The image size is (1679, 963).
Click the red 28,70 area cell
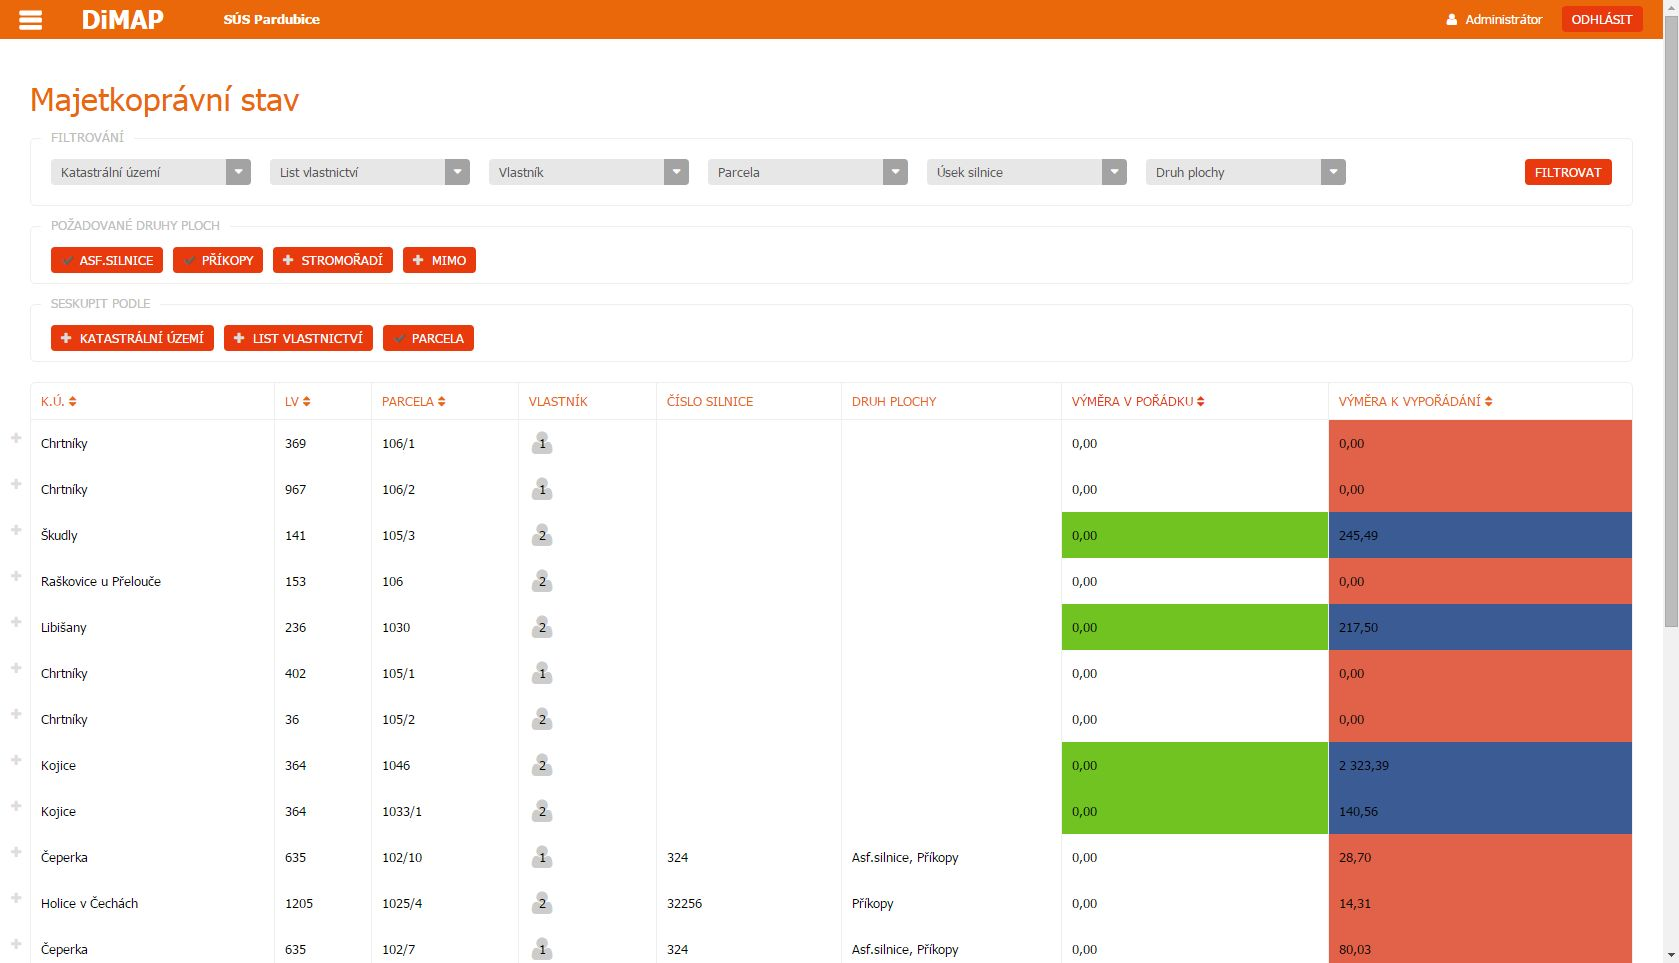[1480, 857]
